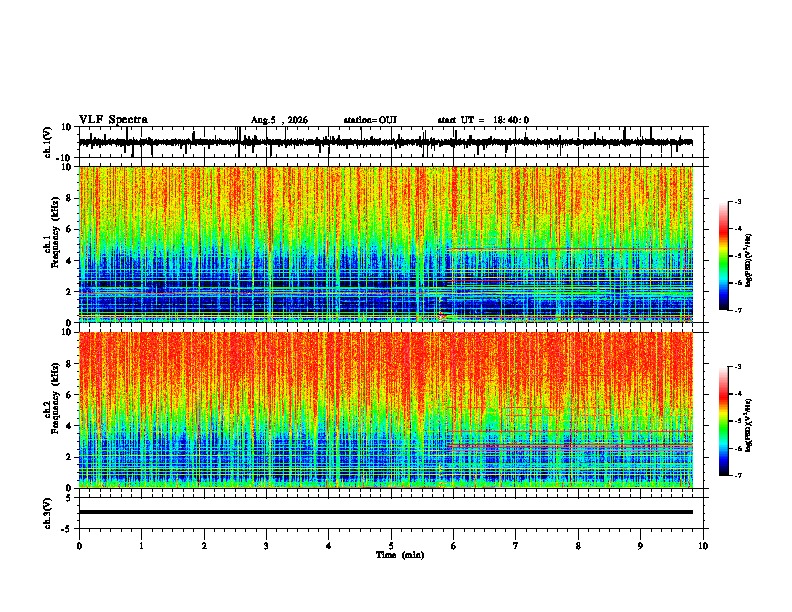Click time axis tick label "4"

point(329,546)
